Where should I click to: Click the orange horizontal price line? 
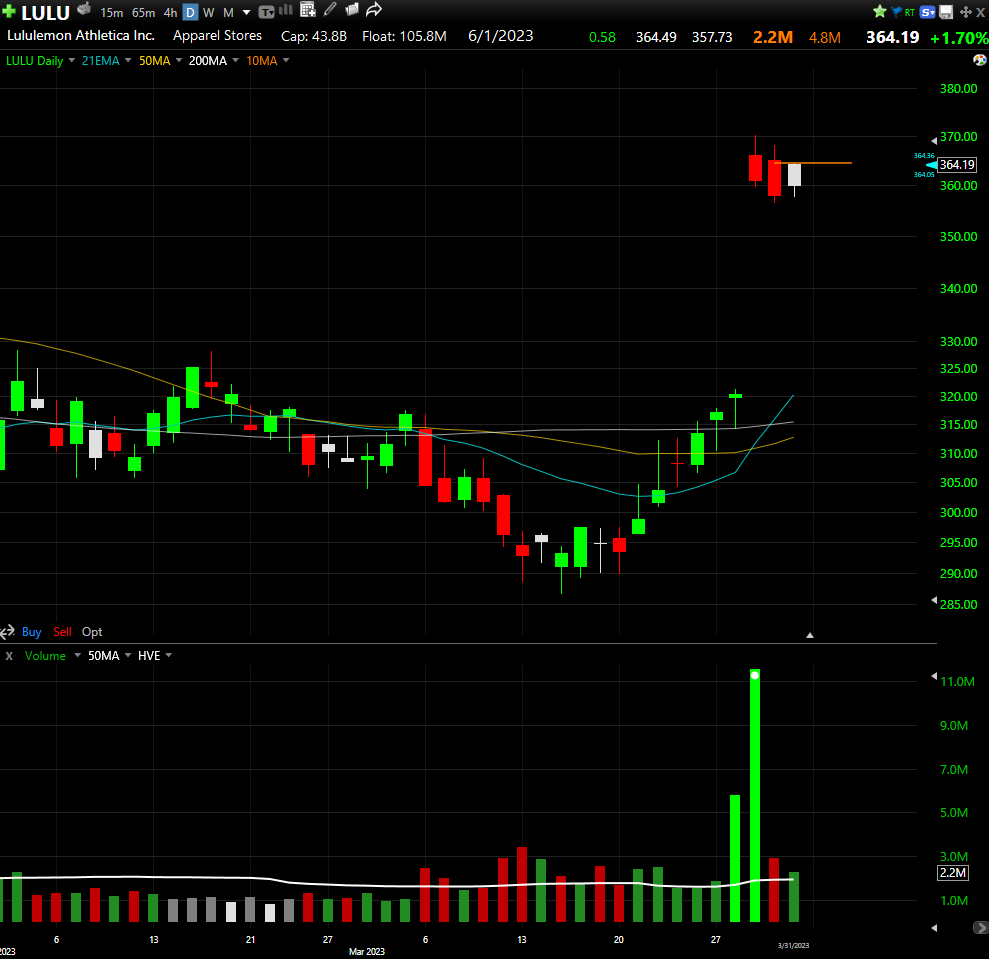tap(814, 163)
